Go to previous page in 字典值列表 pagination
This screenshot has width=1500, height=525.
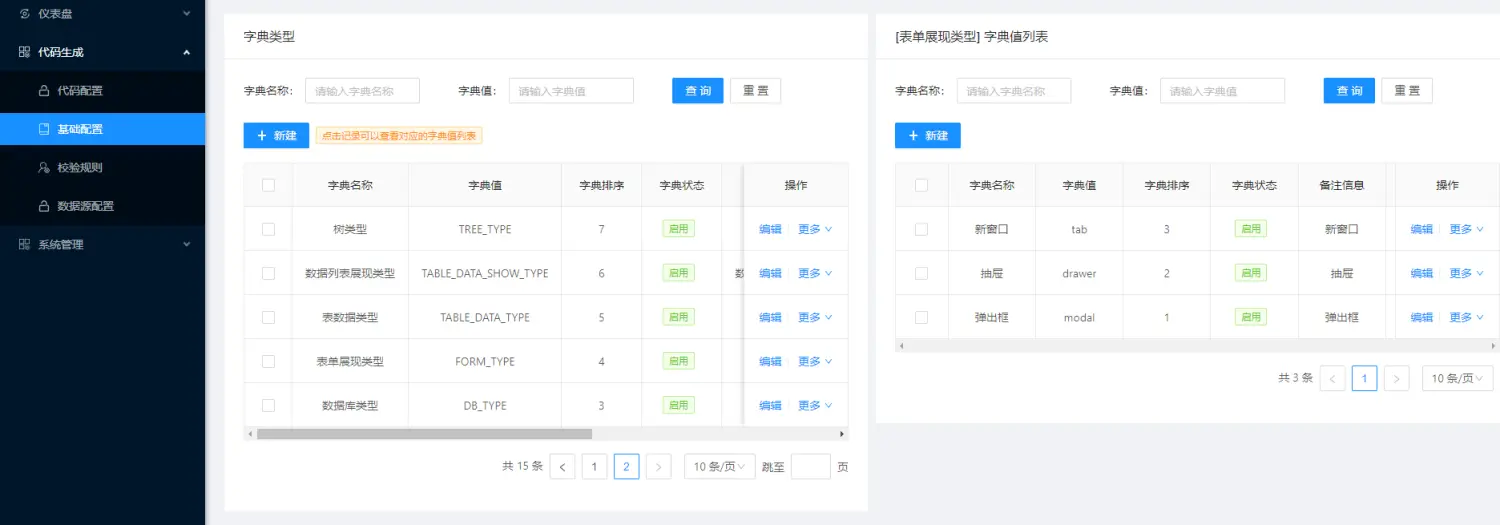click(x=1333, y=378)
